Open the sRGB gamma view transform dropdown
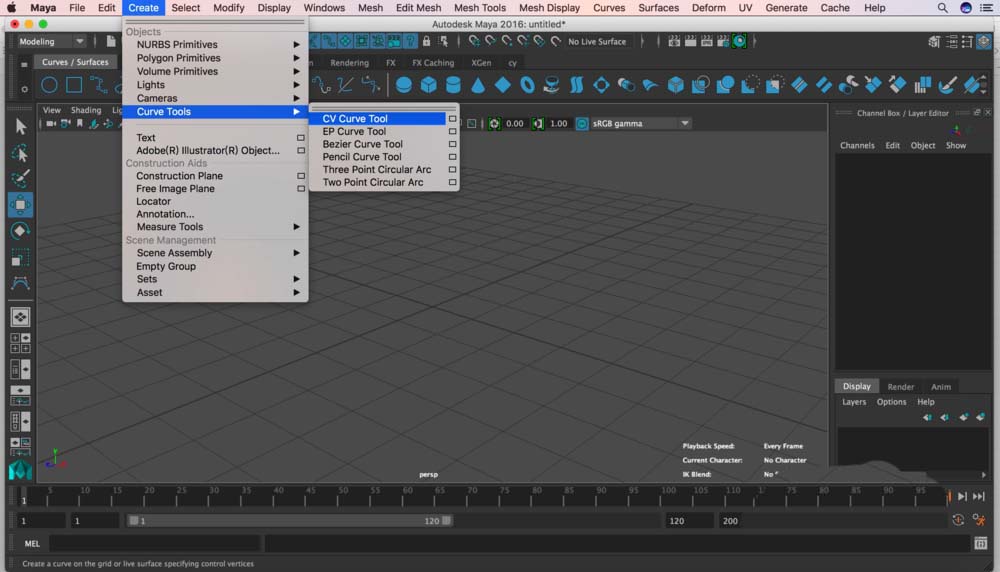1000x572 pixels. 640,124
